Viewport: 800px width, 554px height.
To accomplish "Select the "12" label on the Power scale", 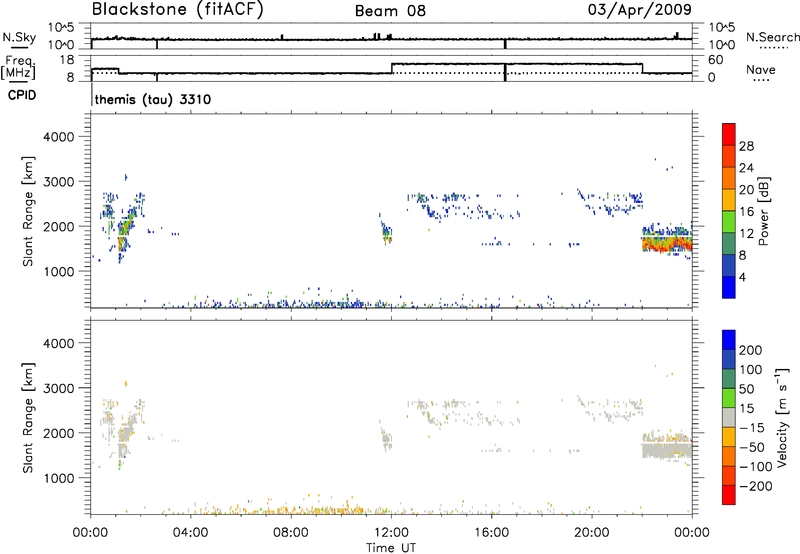I will tap(746, 234).
